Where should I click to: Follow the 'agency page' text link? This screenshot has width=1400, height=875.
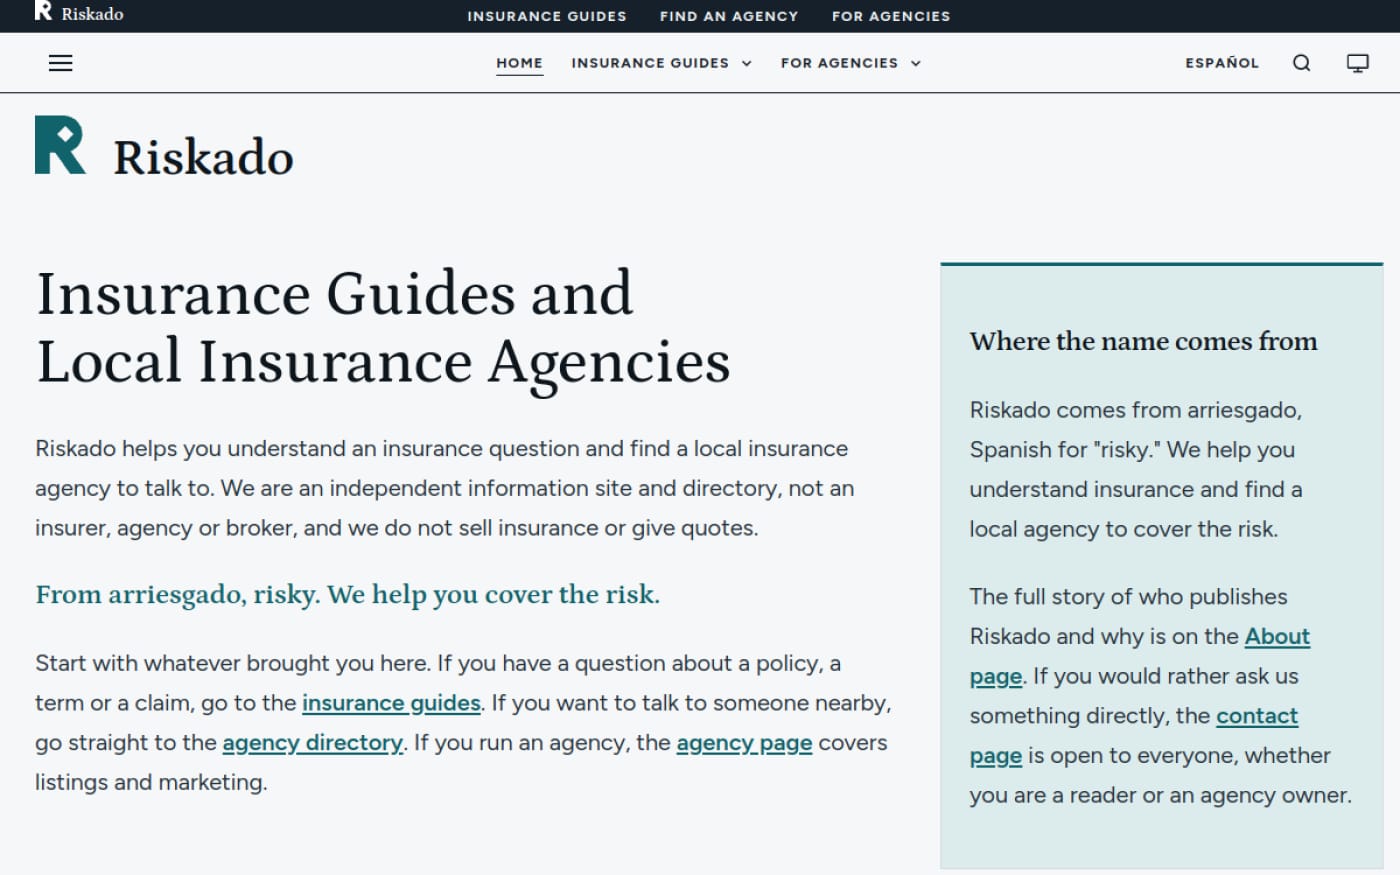744,743
